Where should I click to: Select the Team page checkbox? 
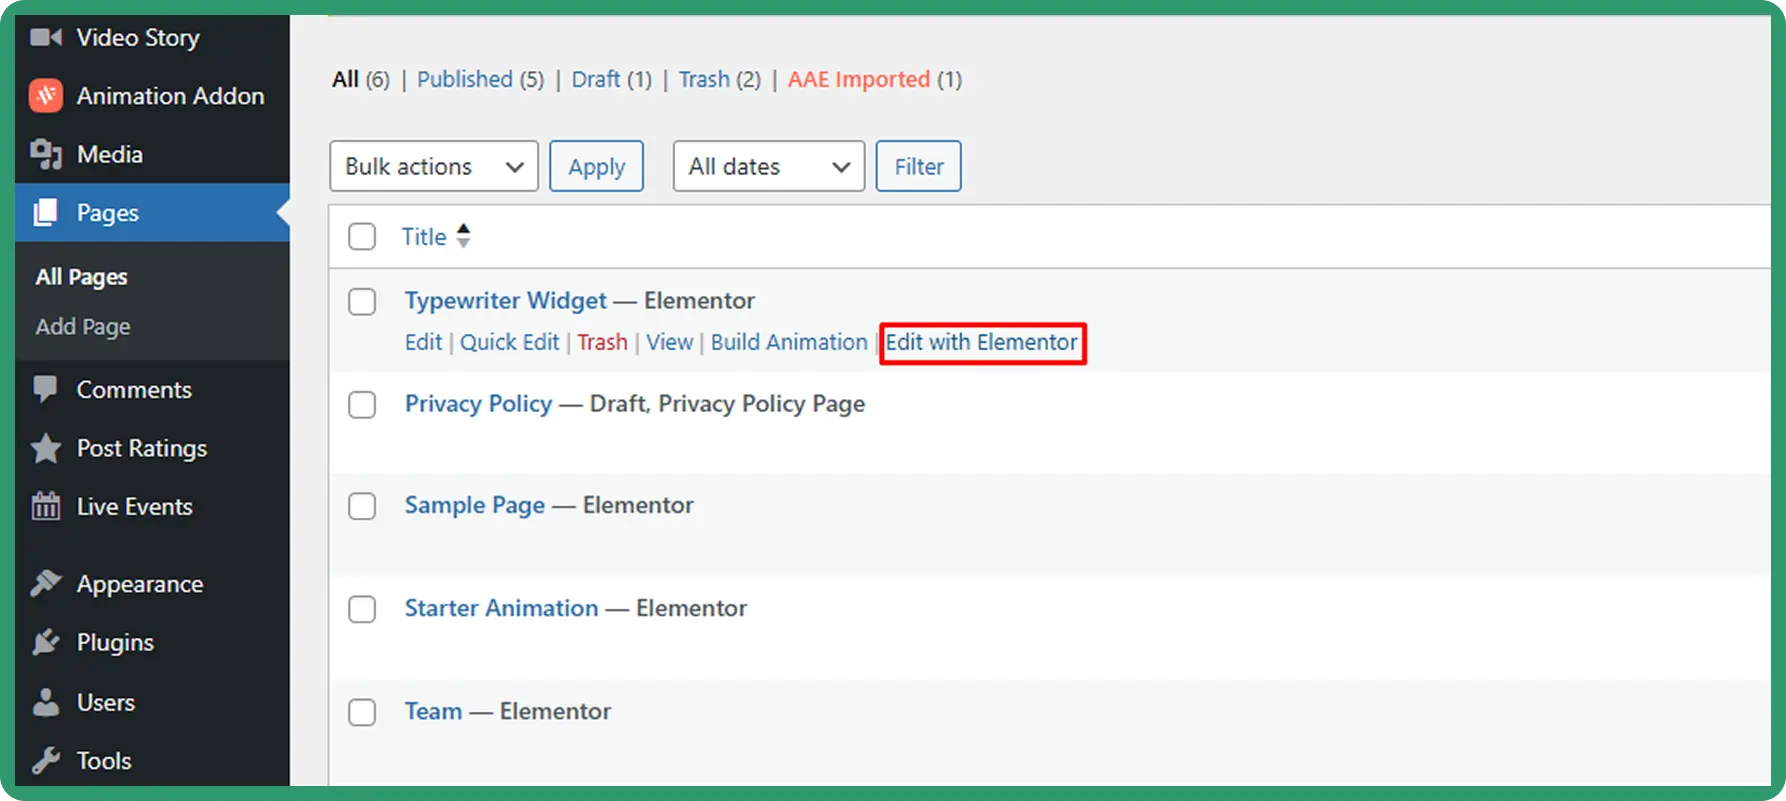362,712
